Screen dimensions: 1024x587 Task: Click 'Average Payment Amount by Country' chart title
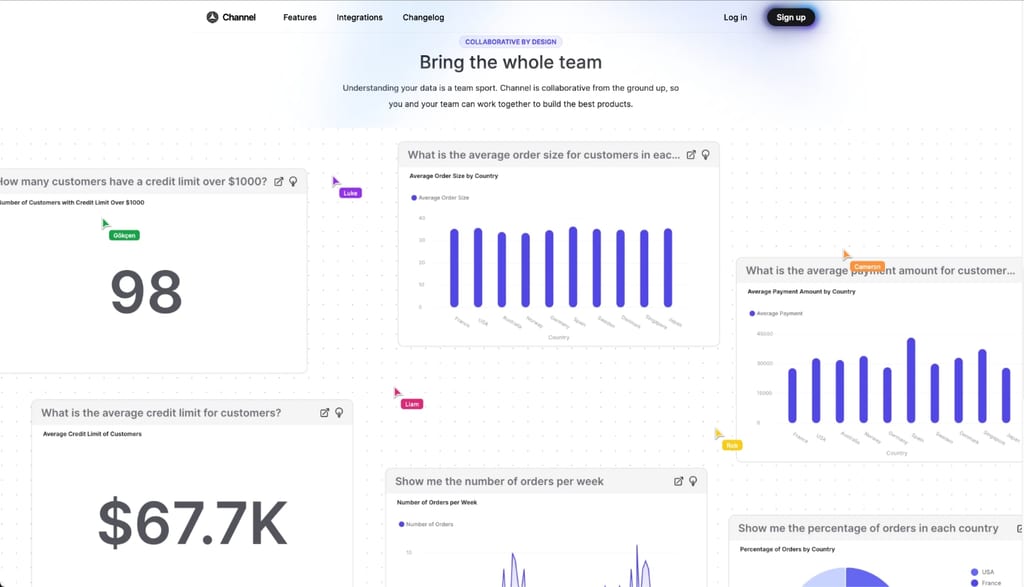pos(801,292)
